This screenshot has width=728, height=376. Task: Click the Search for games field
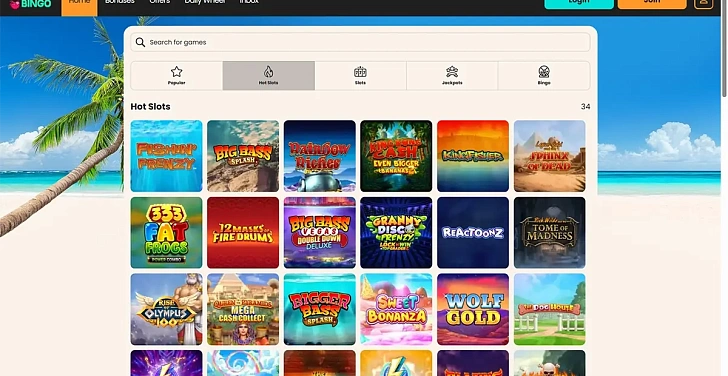(360, 42)
